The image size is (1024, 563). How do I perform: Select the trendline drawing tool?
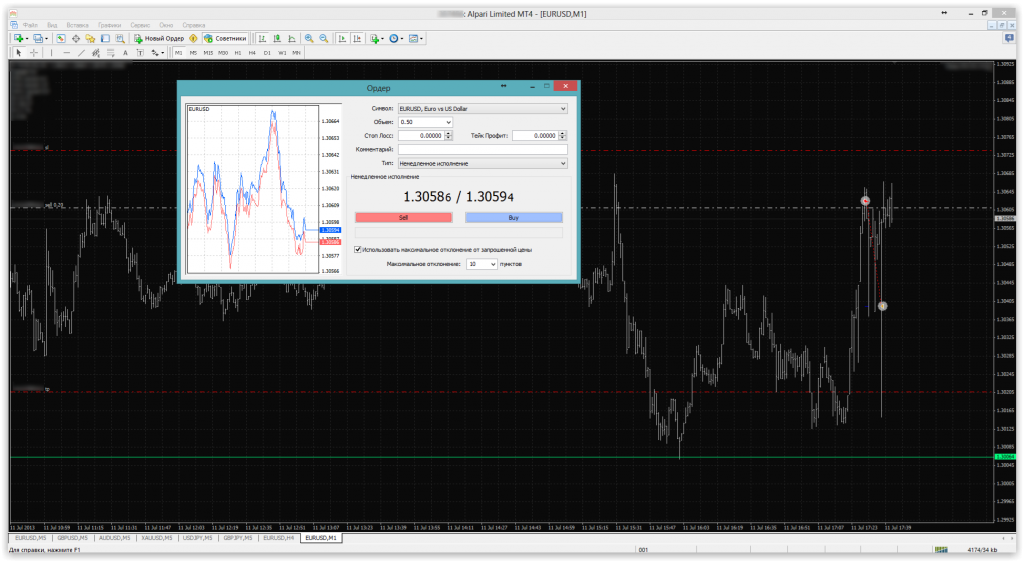[82, 52]
